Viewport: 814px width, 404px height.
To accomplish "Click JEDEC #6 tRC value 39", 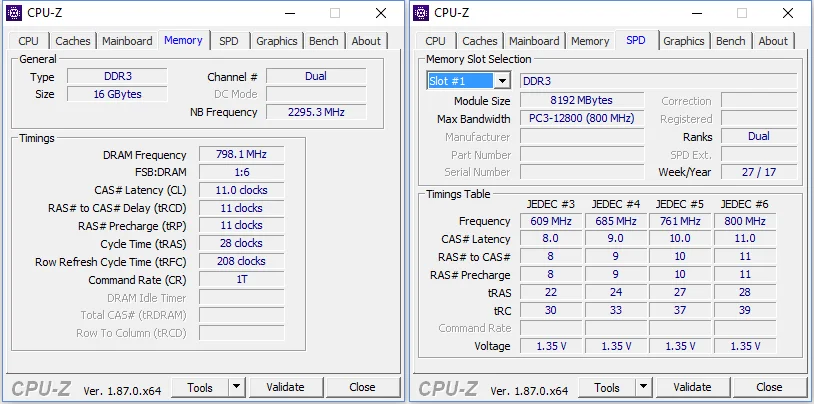I will pyautogui.click(x=745, y=311).
